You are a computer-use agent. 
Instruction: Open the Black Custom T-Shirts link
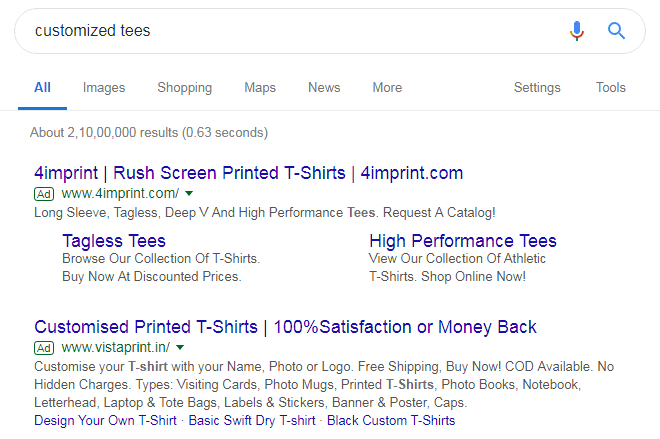[391, 420]
